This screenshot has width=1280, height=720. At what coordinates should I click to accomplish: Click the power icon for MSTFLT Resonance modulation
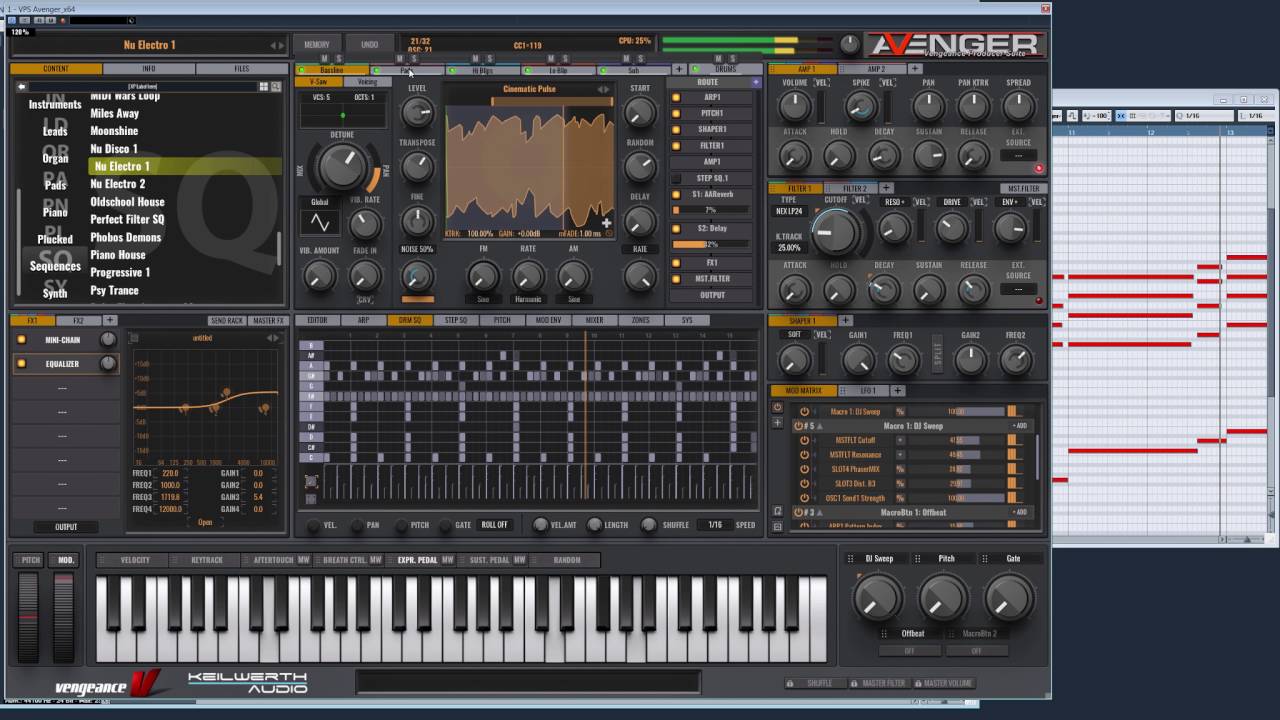[x=804, y=455]
